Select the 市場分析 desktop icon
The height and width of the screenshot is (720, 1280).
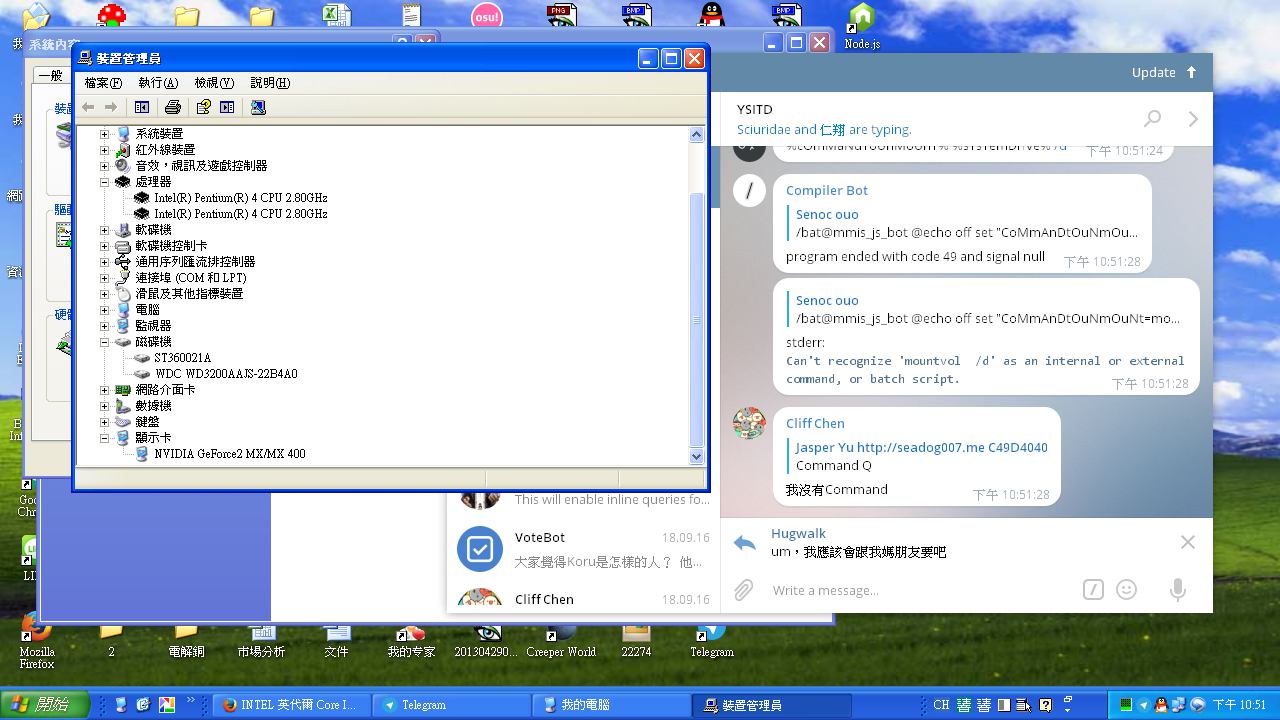click(261, 640)
